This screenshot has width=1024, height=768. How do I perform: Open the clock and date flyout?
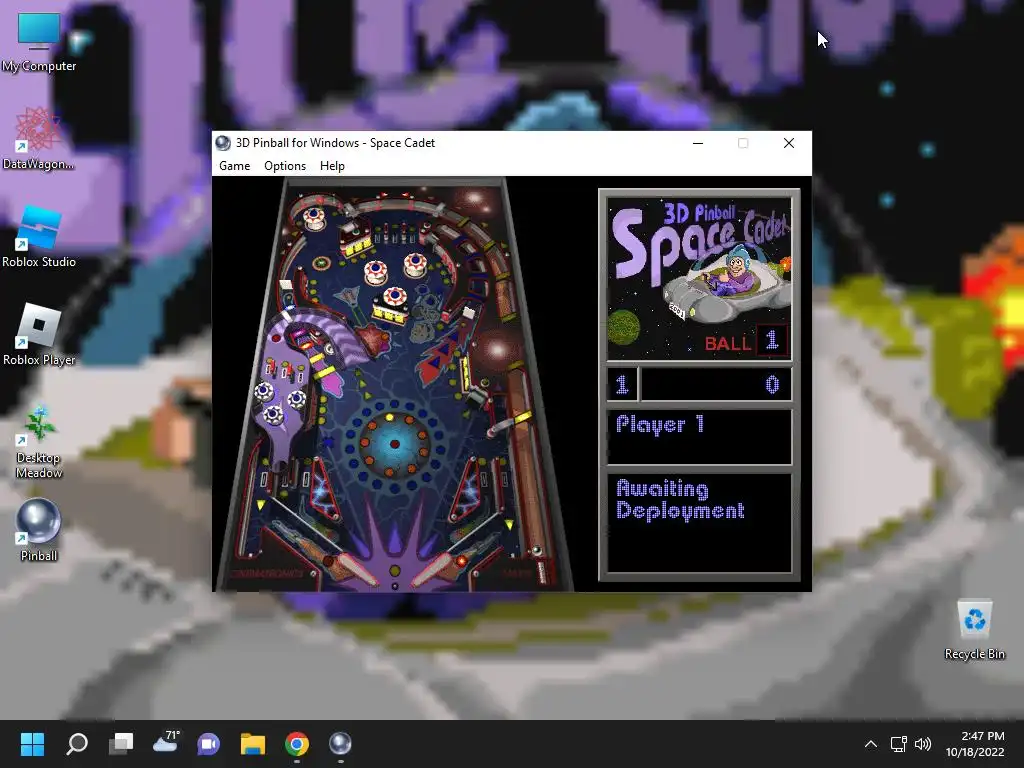coord(975,744)
